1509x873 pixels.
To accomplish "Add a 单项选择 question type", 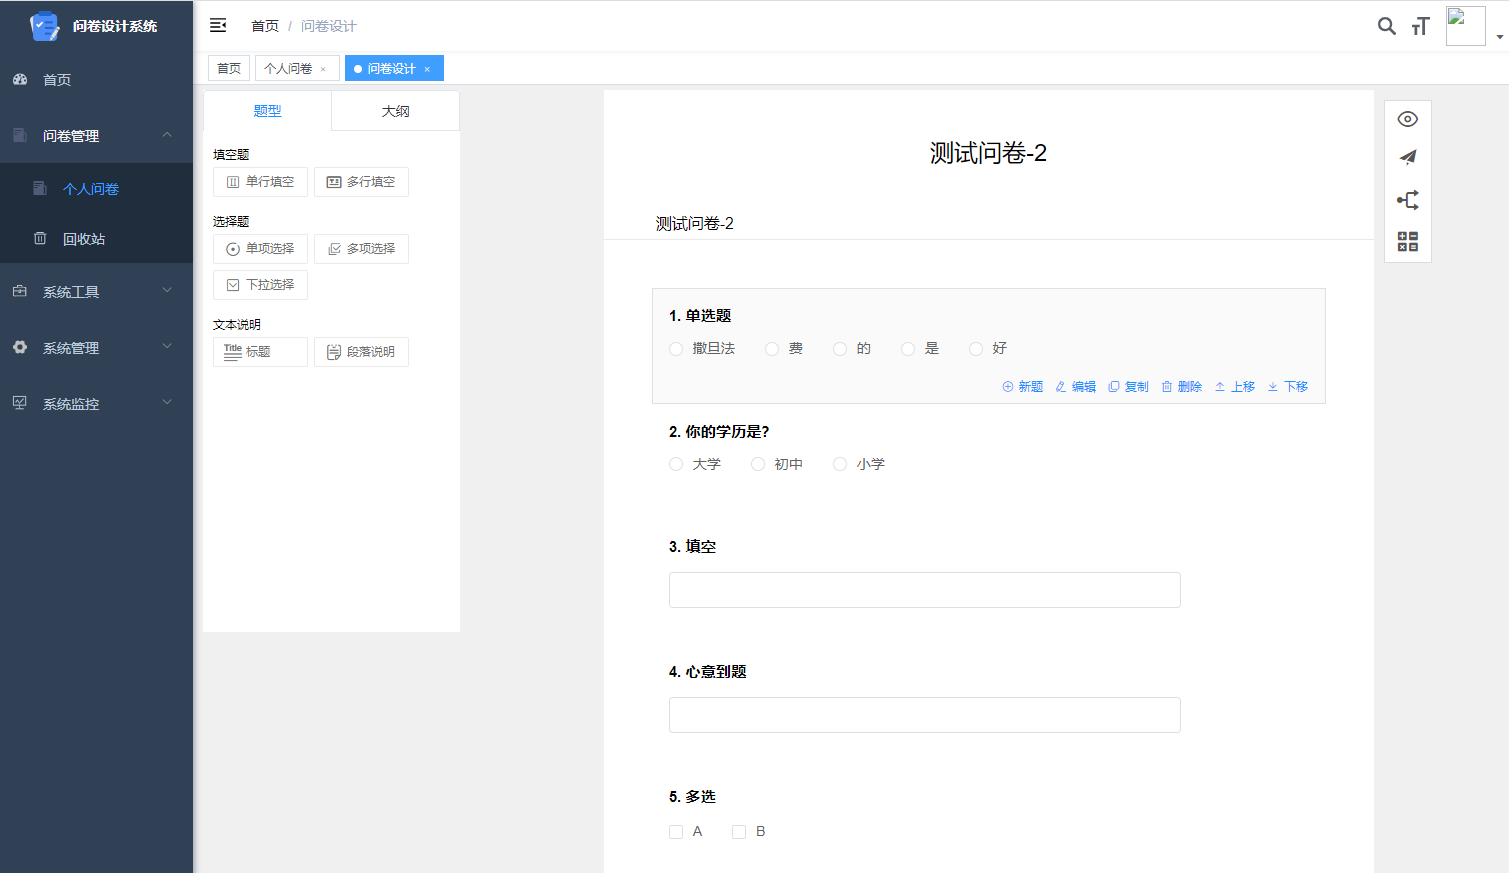I will pyautogui.click(x=260, y=249).
